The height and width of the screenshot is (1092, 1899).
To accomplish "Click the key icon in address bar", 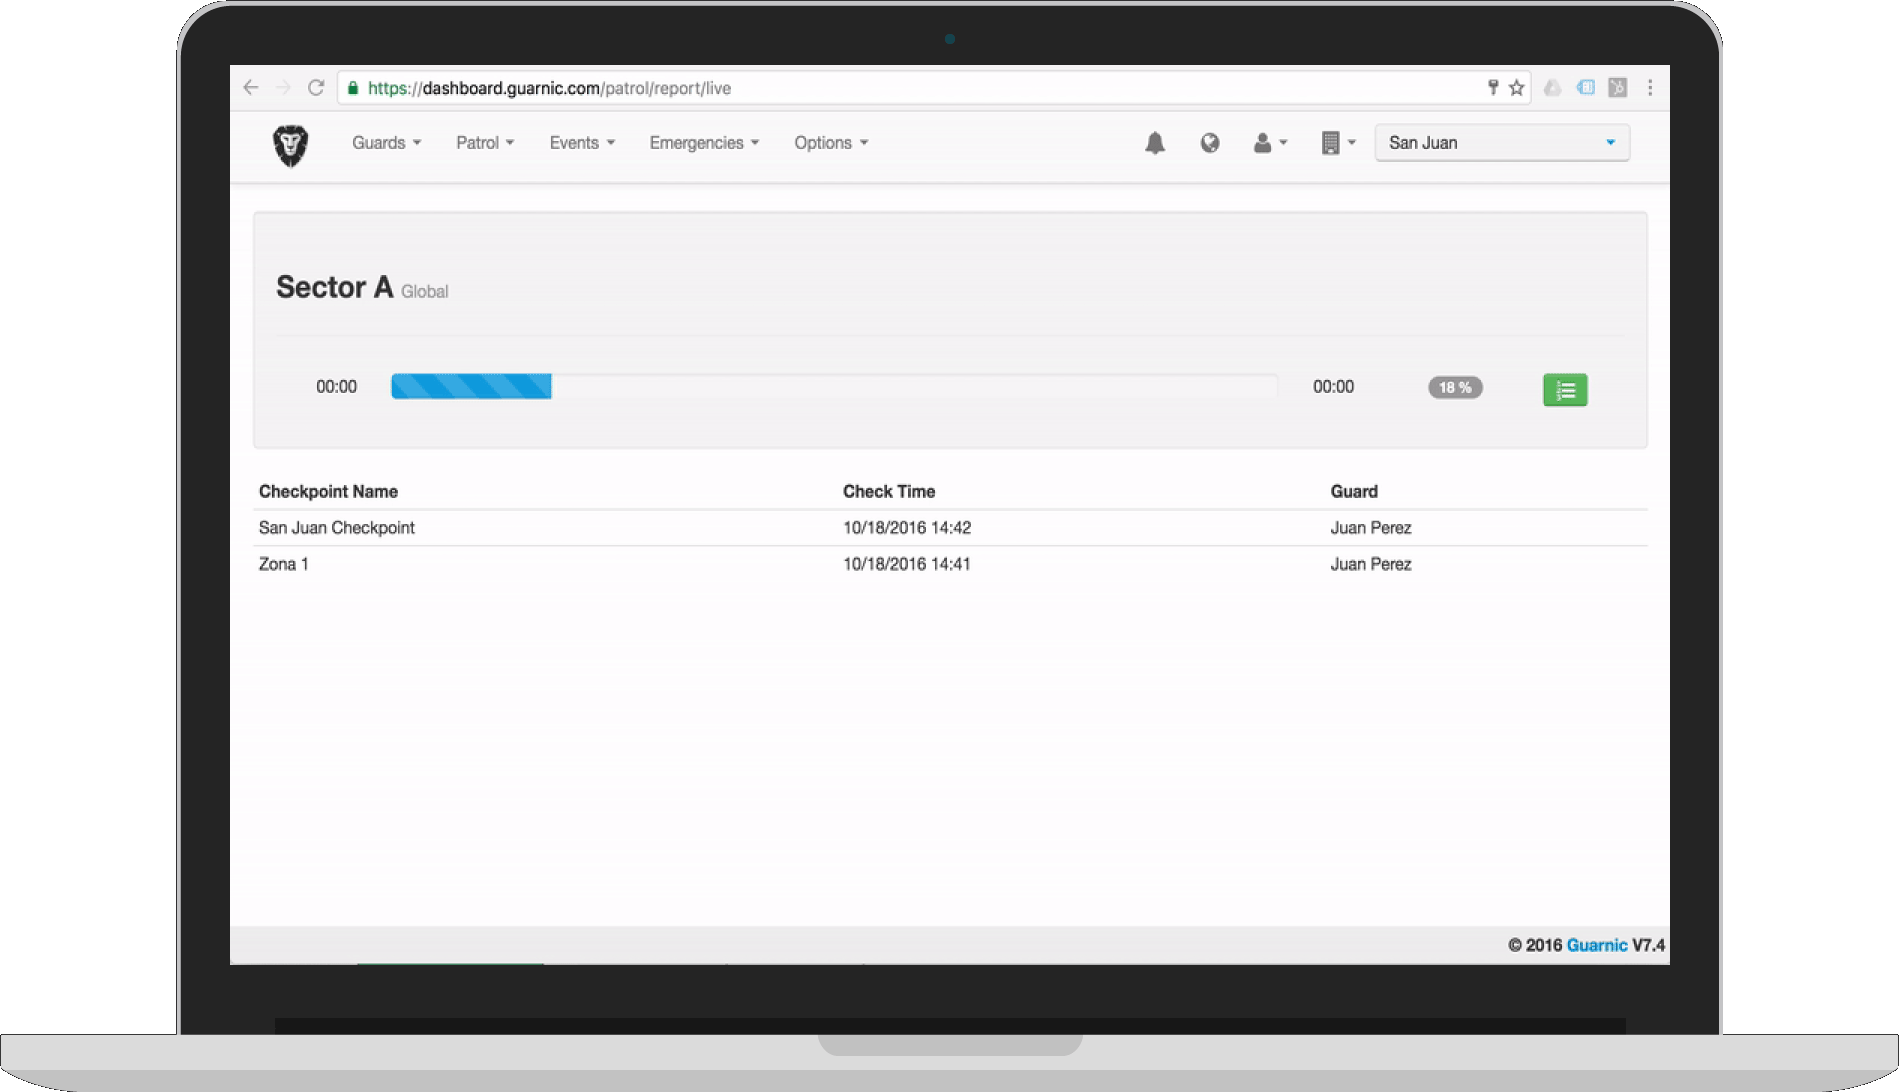I will click(1493, 88).
